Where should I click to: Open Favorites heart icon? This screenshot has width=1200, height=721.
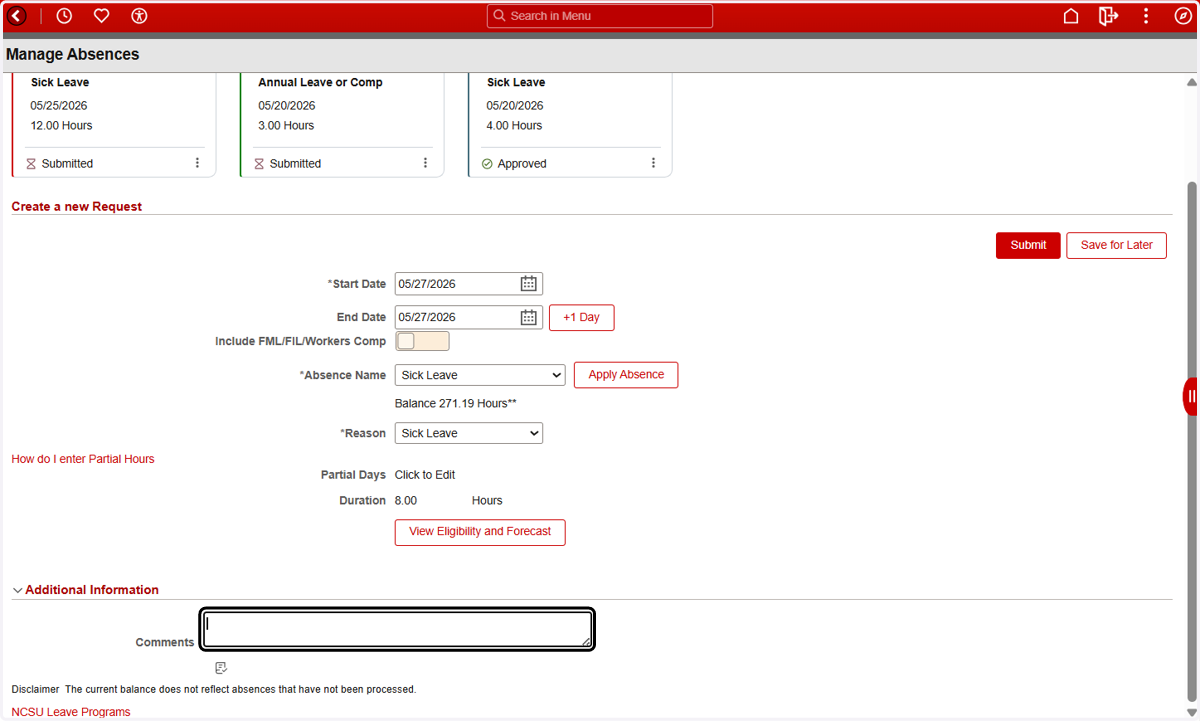pyautogui.click(x=101, y=16)
